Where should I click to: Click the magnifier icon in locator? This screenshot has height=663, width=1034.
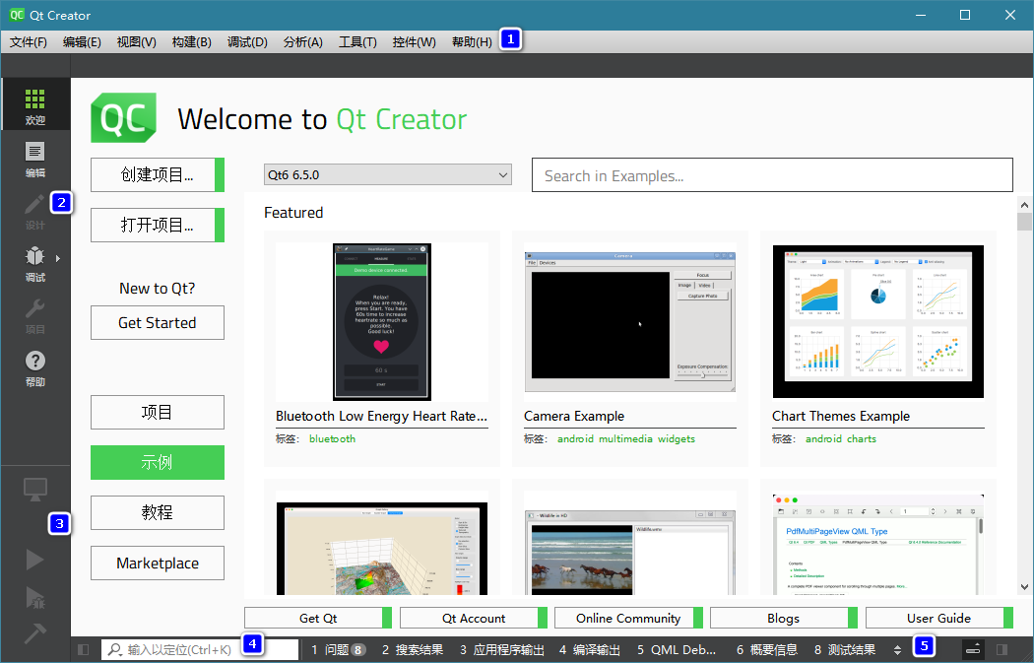115,650
